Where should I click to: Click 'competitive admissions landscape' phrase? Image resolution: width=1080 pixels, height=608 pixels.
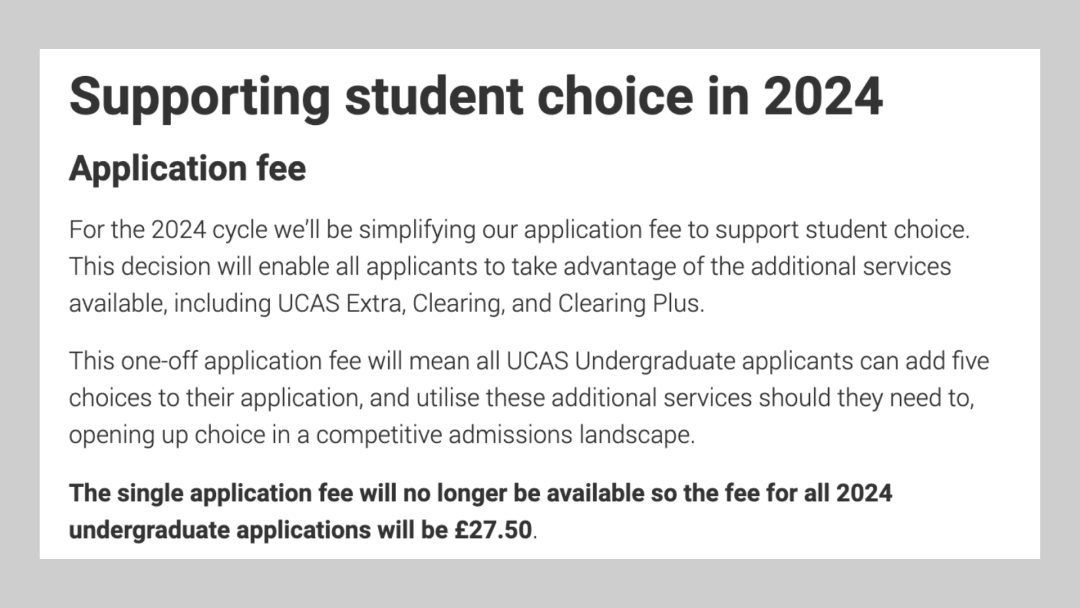pyautogui.click(x=503, y=435)
